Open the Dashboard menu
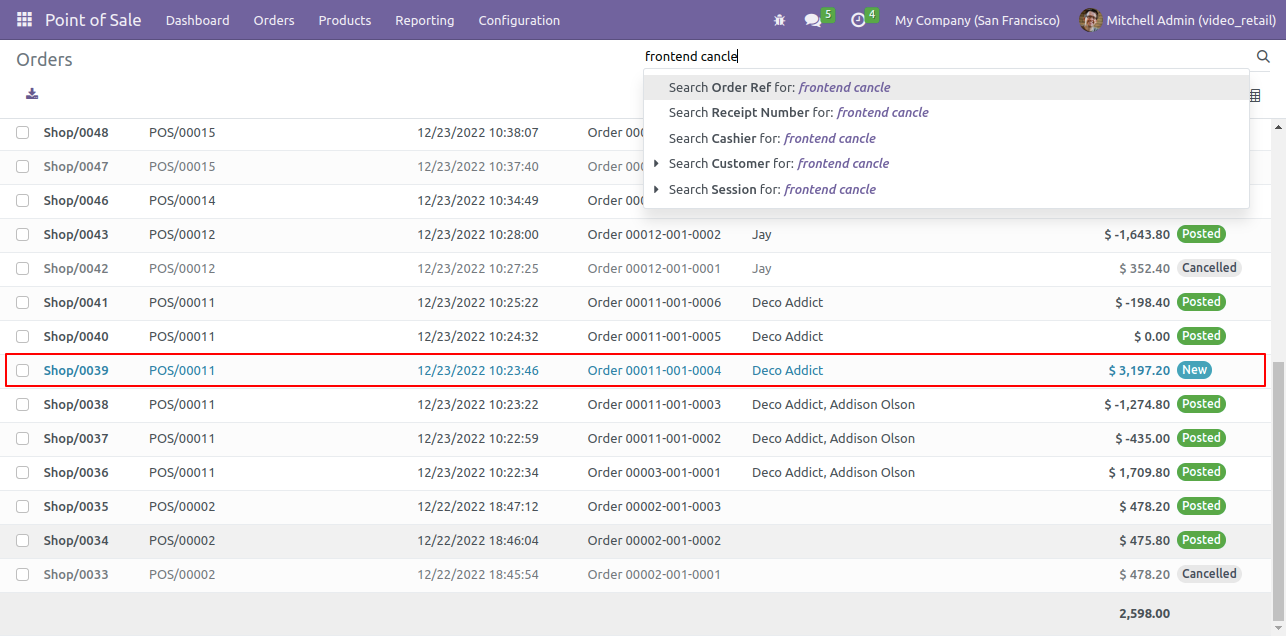This screenshot has height=636, width=1286. [197, 20]
